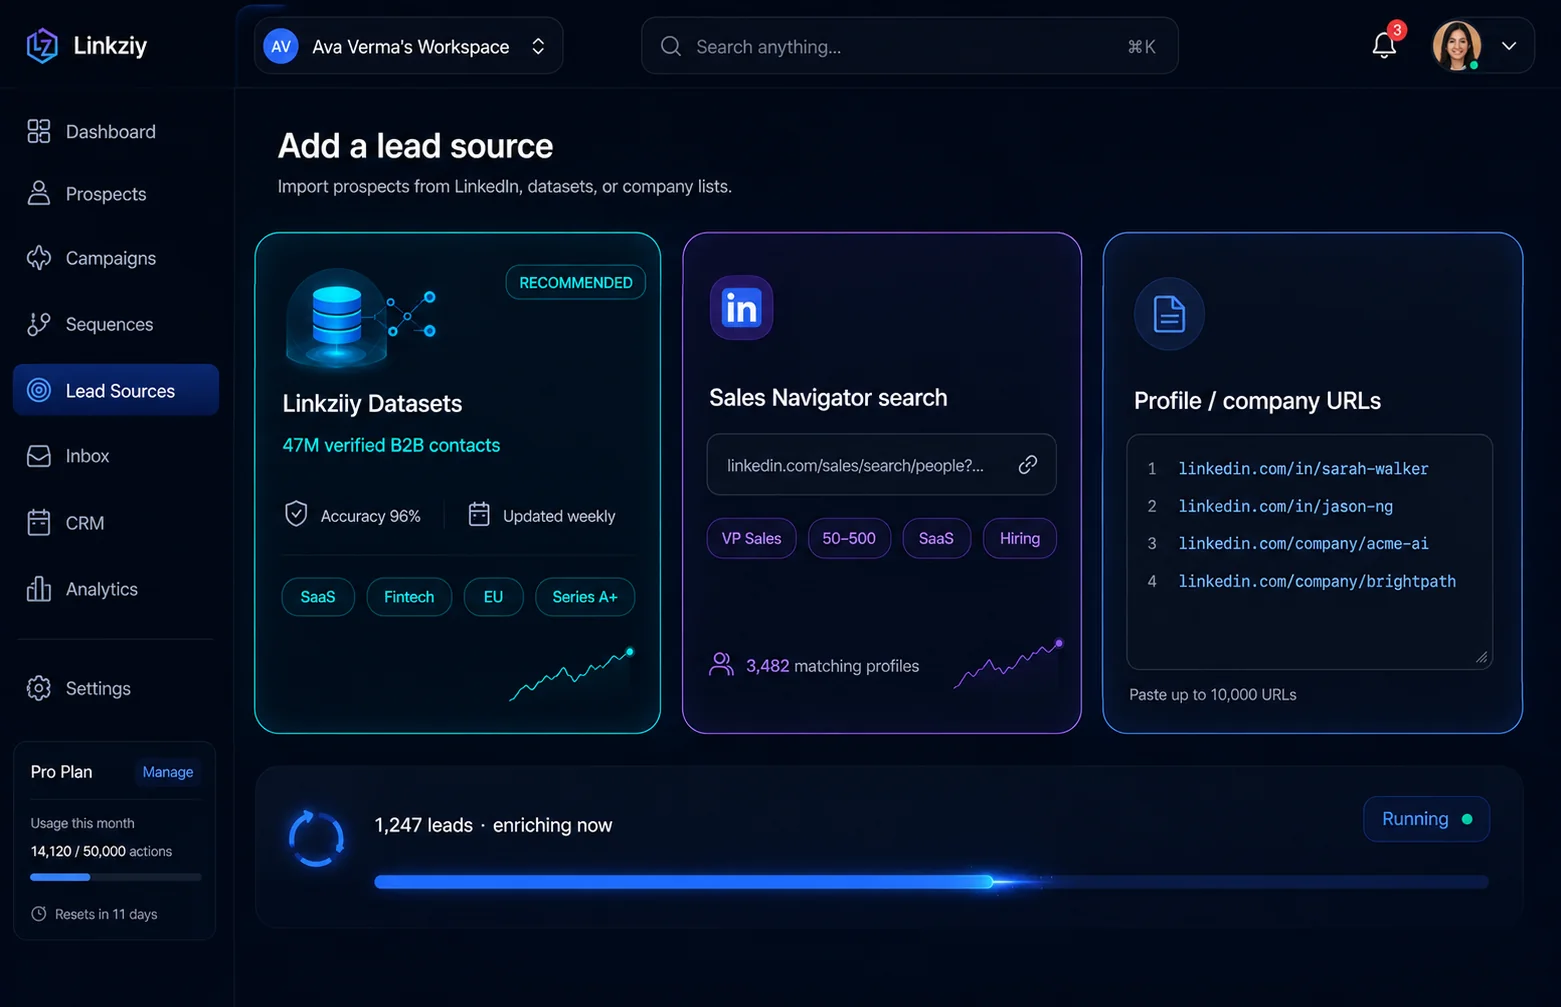The image size is (1561, 1007).
Task: Click 47M verified B2B contacts link
Action: pyautogui.click(x=391, y=445)
